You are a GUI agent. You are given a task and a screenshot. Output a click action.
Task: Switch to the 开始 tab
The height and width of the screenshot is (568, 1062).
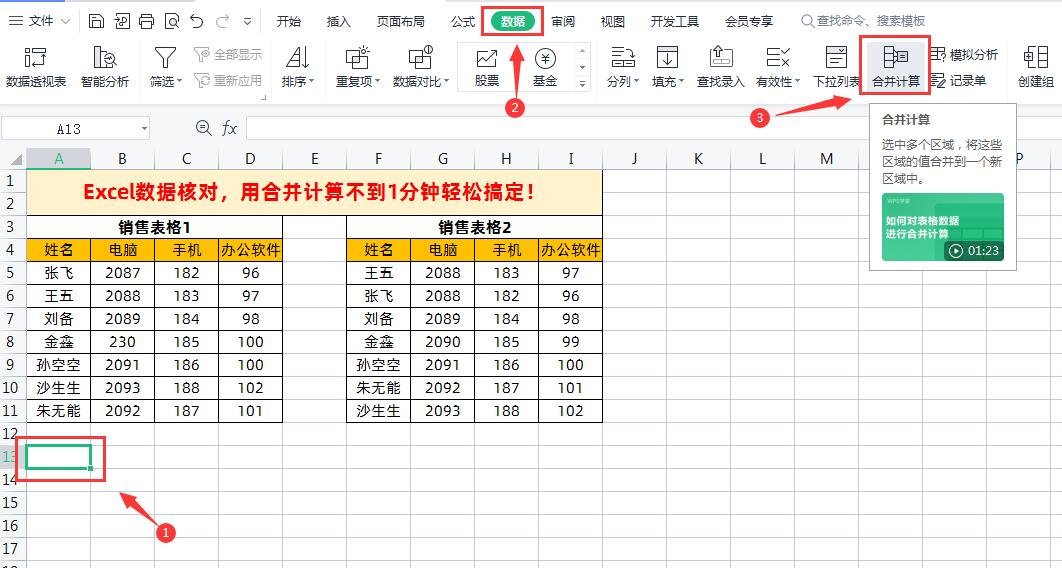289,22
